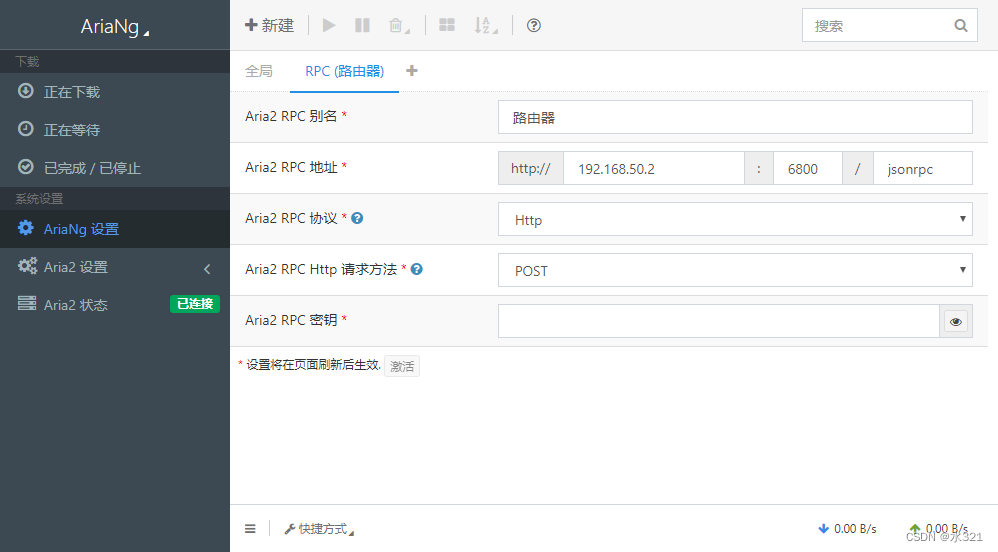The width and height of the screenshot is (998, 552).
Task: Toggle sidebar with hamburger icon
Action: point(250,529)
